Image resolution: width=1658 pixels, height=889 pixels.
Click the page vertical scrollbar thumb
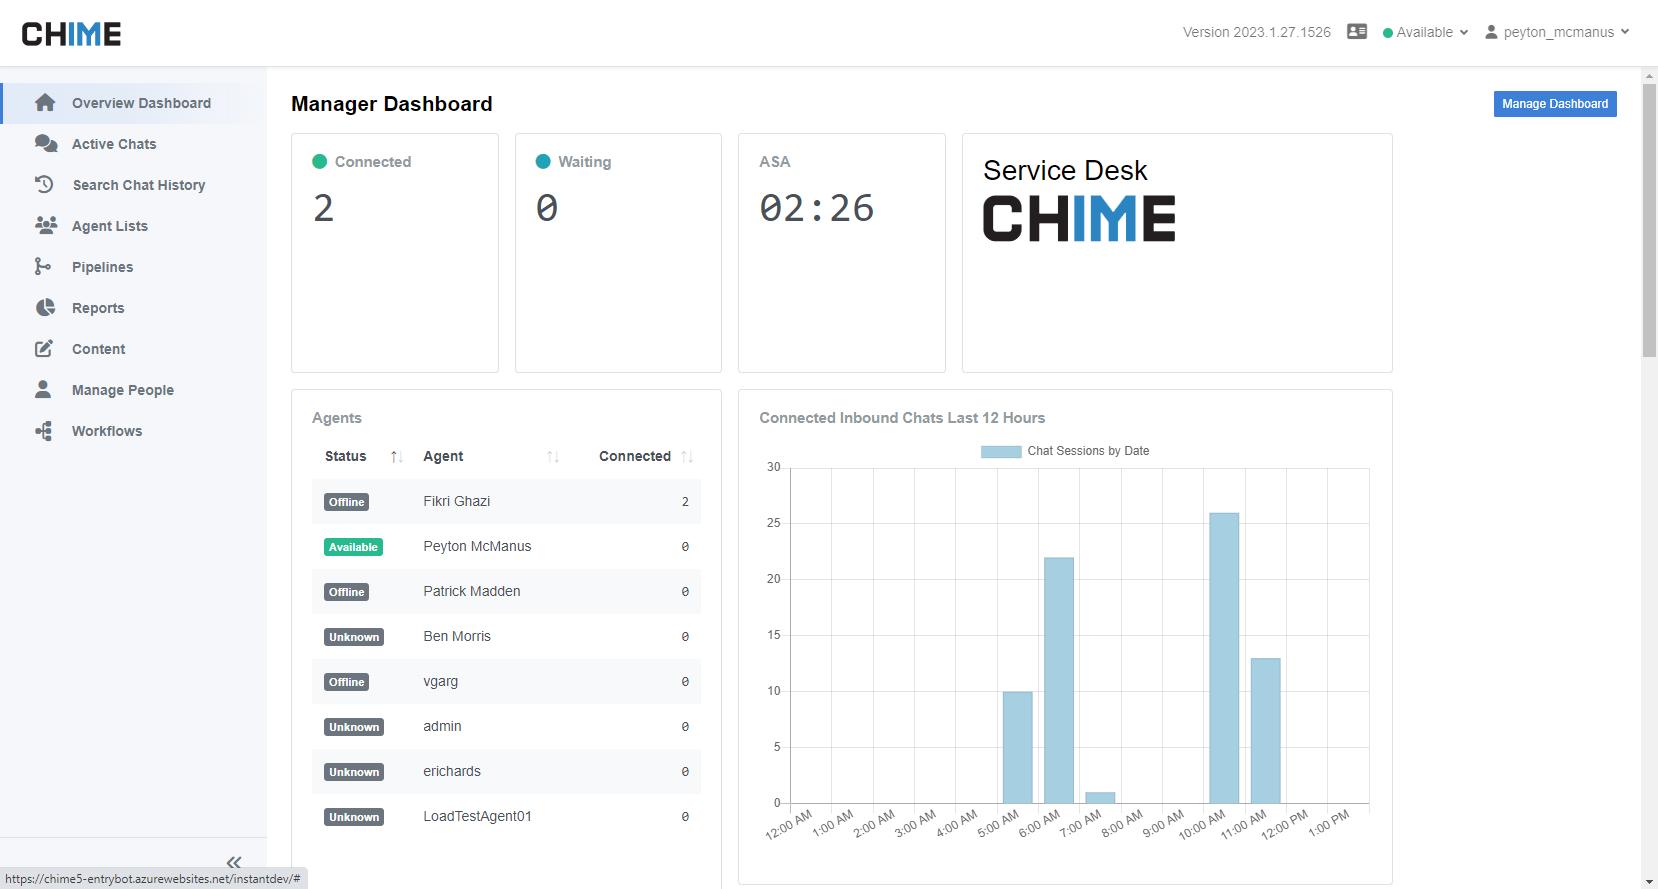pyautogui.click(x=1649, y=220)
